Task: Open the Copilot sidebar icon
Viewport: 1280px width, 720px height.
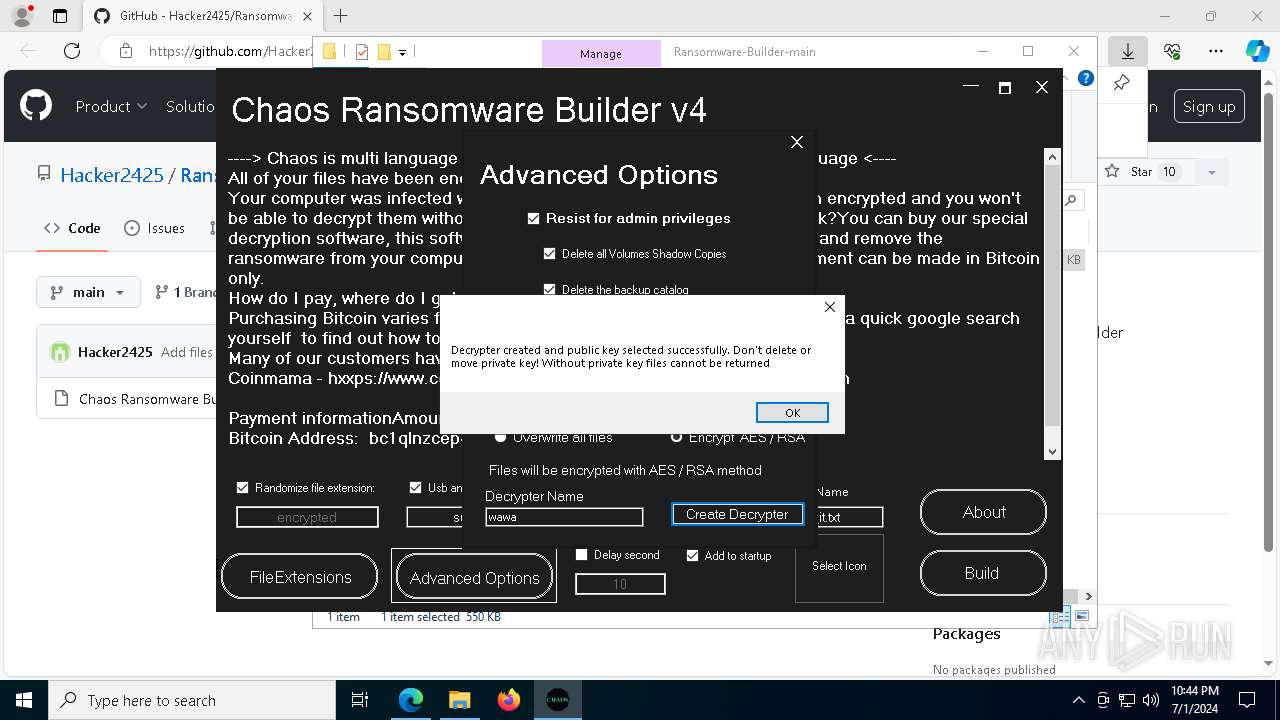Action: 1257,51
